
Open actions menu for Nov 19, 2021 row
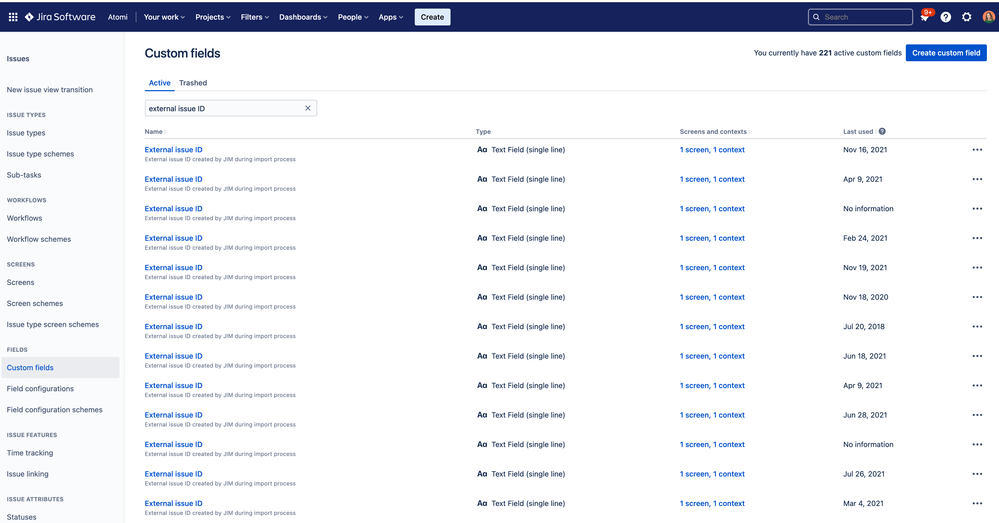point(977,268)
